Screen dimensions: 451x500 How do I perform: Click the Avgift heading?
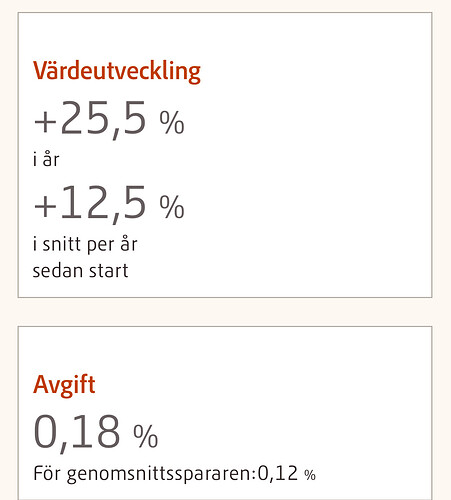coord(64,385)
